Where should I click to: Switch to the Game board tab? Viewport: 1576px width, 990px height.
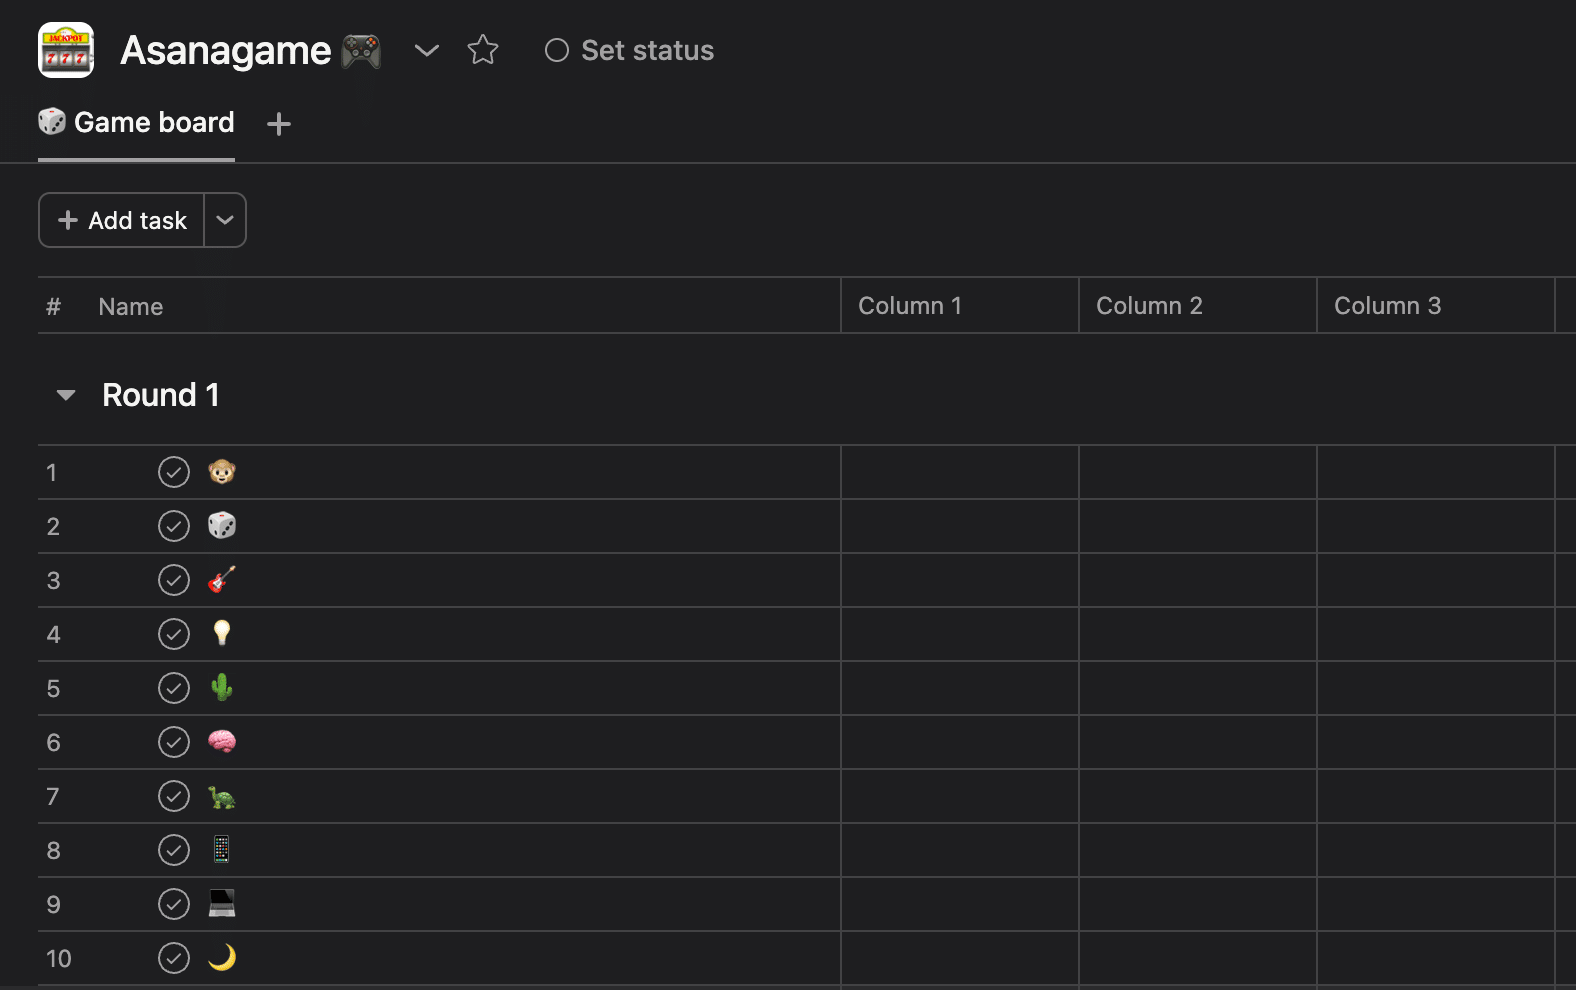tap(137, 123)
